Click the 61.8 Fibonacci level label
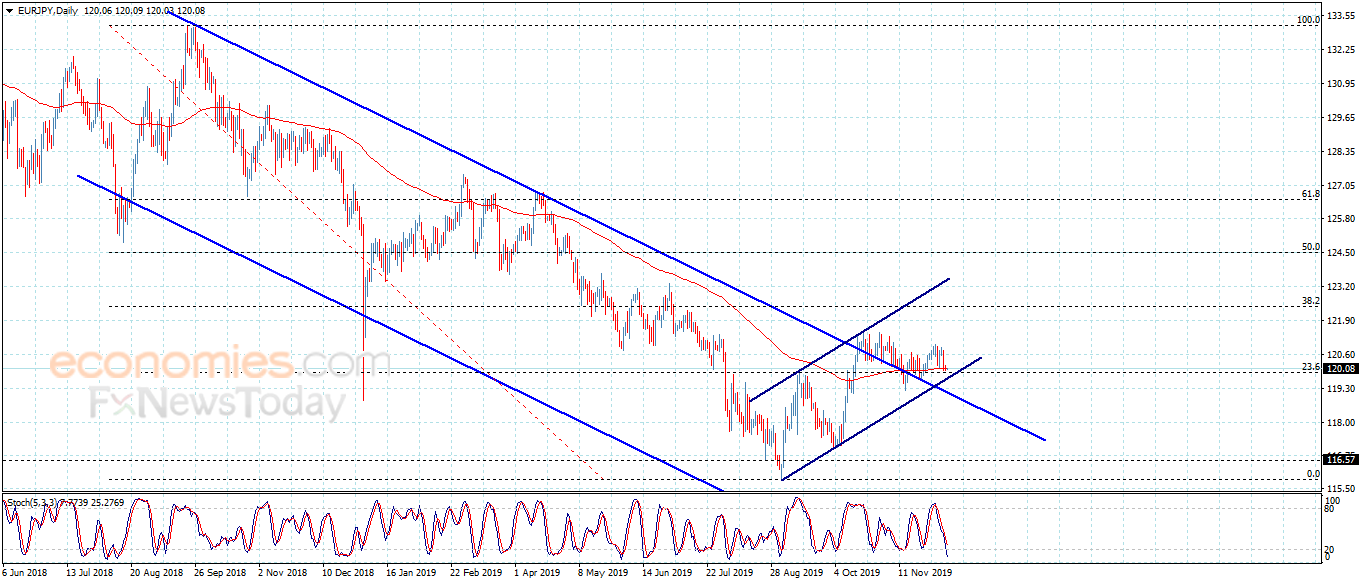 point(1310,194)
